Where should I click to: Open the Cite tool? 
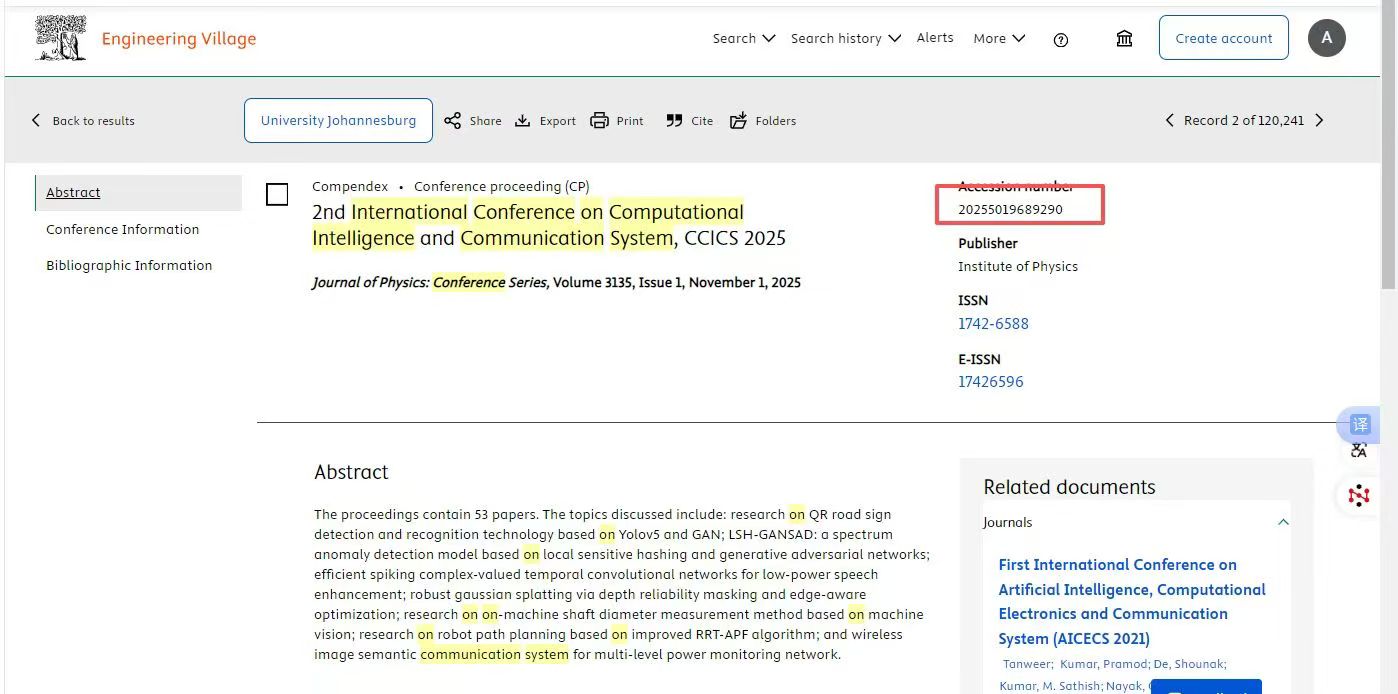[x=689, y=121]
